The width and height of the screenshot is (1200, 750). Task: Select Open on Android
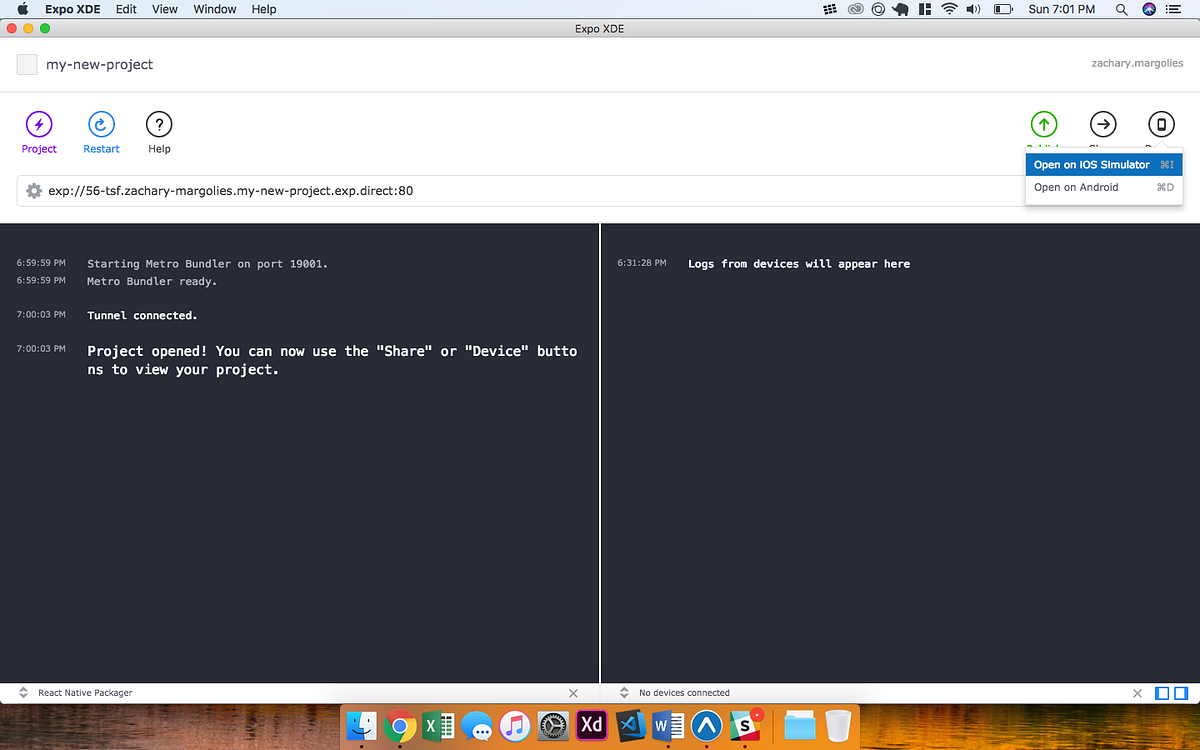(x=1104, y=187)
